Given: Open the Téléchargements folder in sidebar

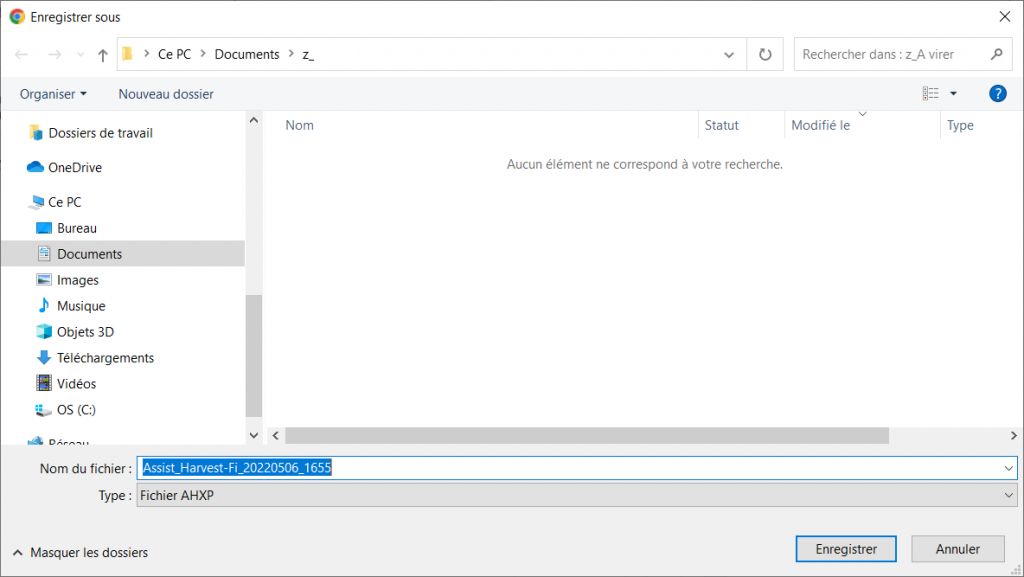Looking at the screenshot, I should [105, 358].
